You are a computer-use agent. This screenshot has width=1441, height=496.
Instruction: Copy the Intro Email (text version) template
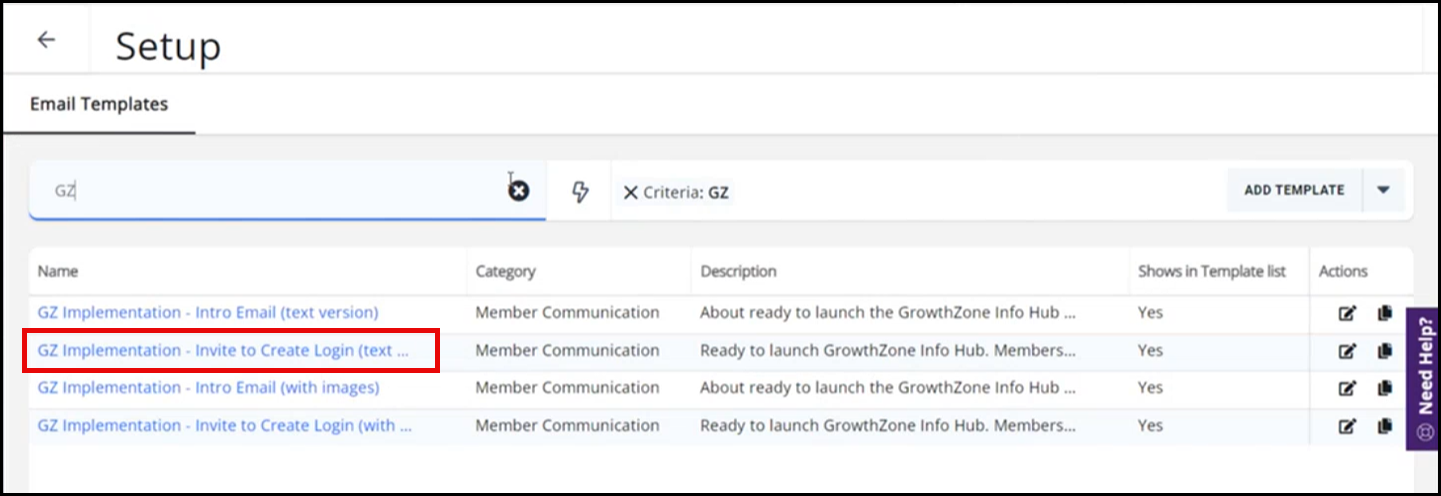pos(1384,313)
